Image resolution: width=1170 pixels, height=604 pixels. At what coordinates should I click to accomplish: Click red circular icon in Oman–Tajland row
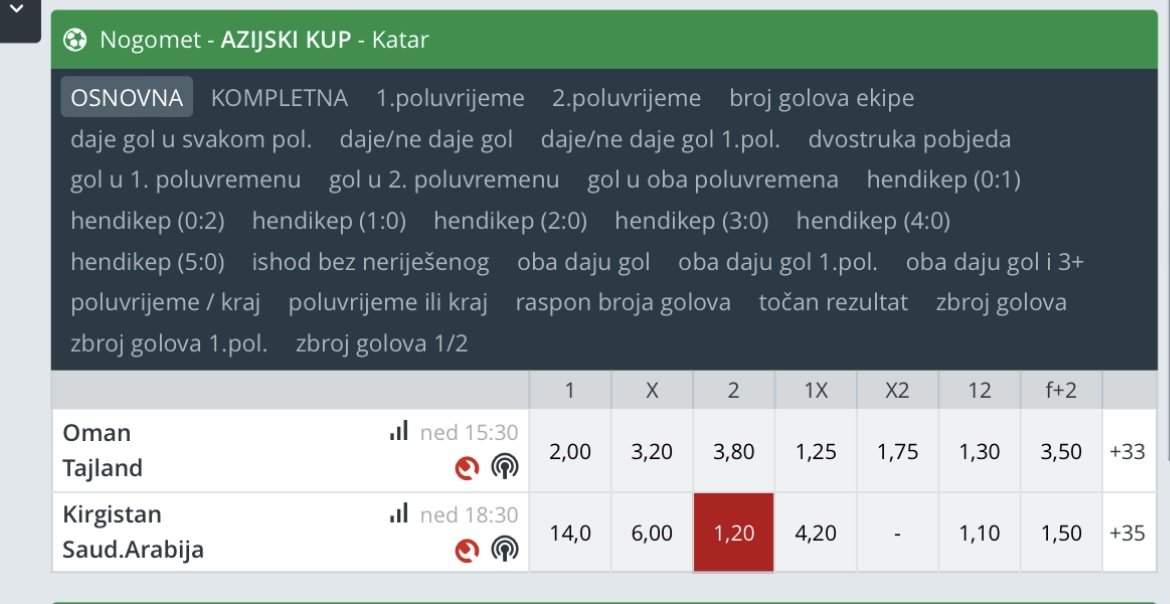coord(466,467)
